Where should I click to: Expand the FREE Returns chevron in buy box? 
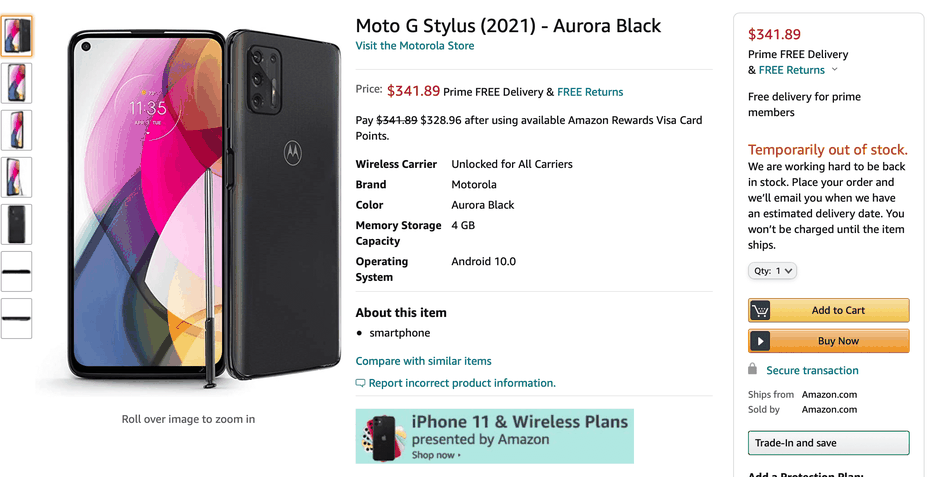point(835,69)
